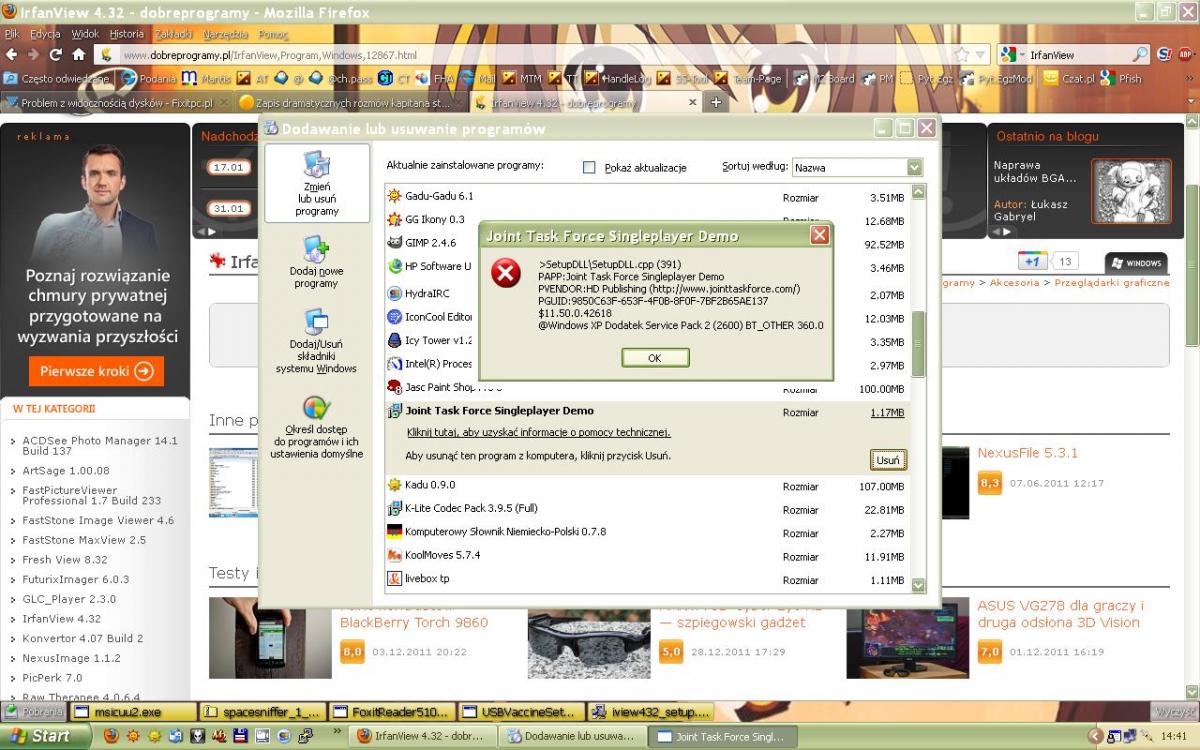Viewport: 1200px width, 750px height.
Task: Click the Windows Start button
Action: coord(47,736)
